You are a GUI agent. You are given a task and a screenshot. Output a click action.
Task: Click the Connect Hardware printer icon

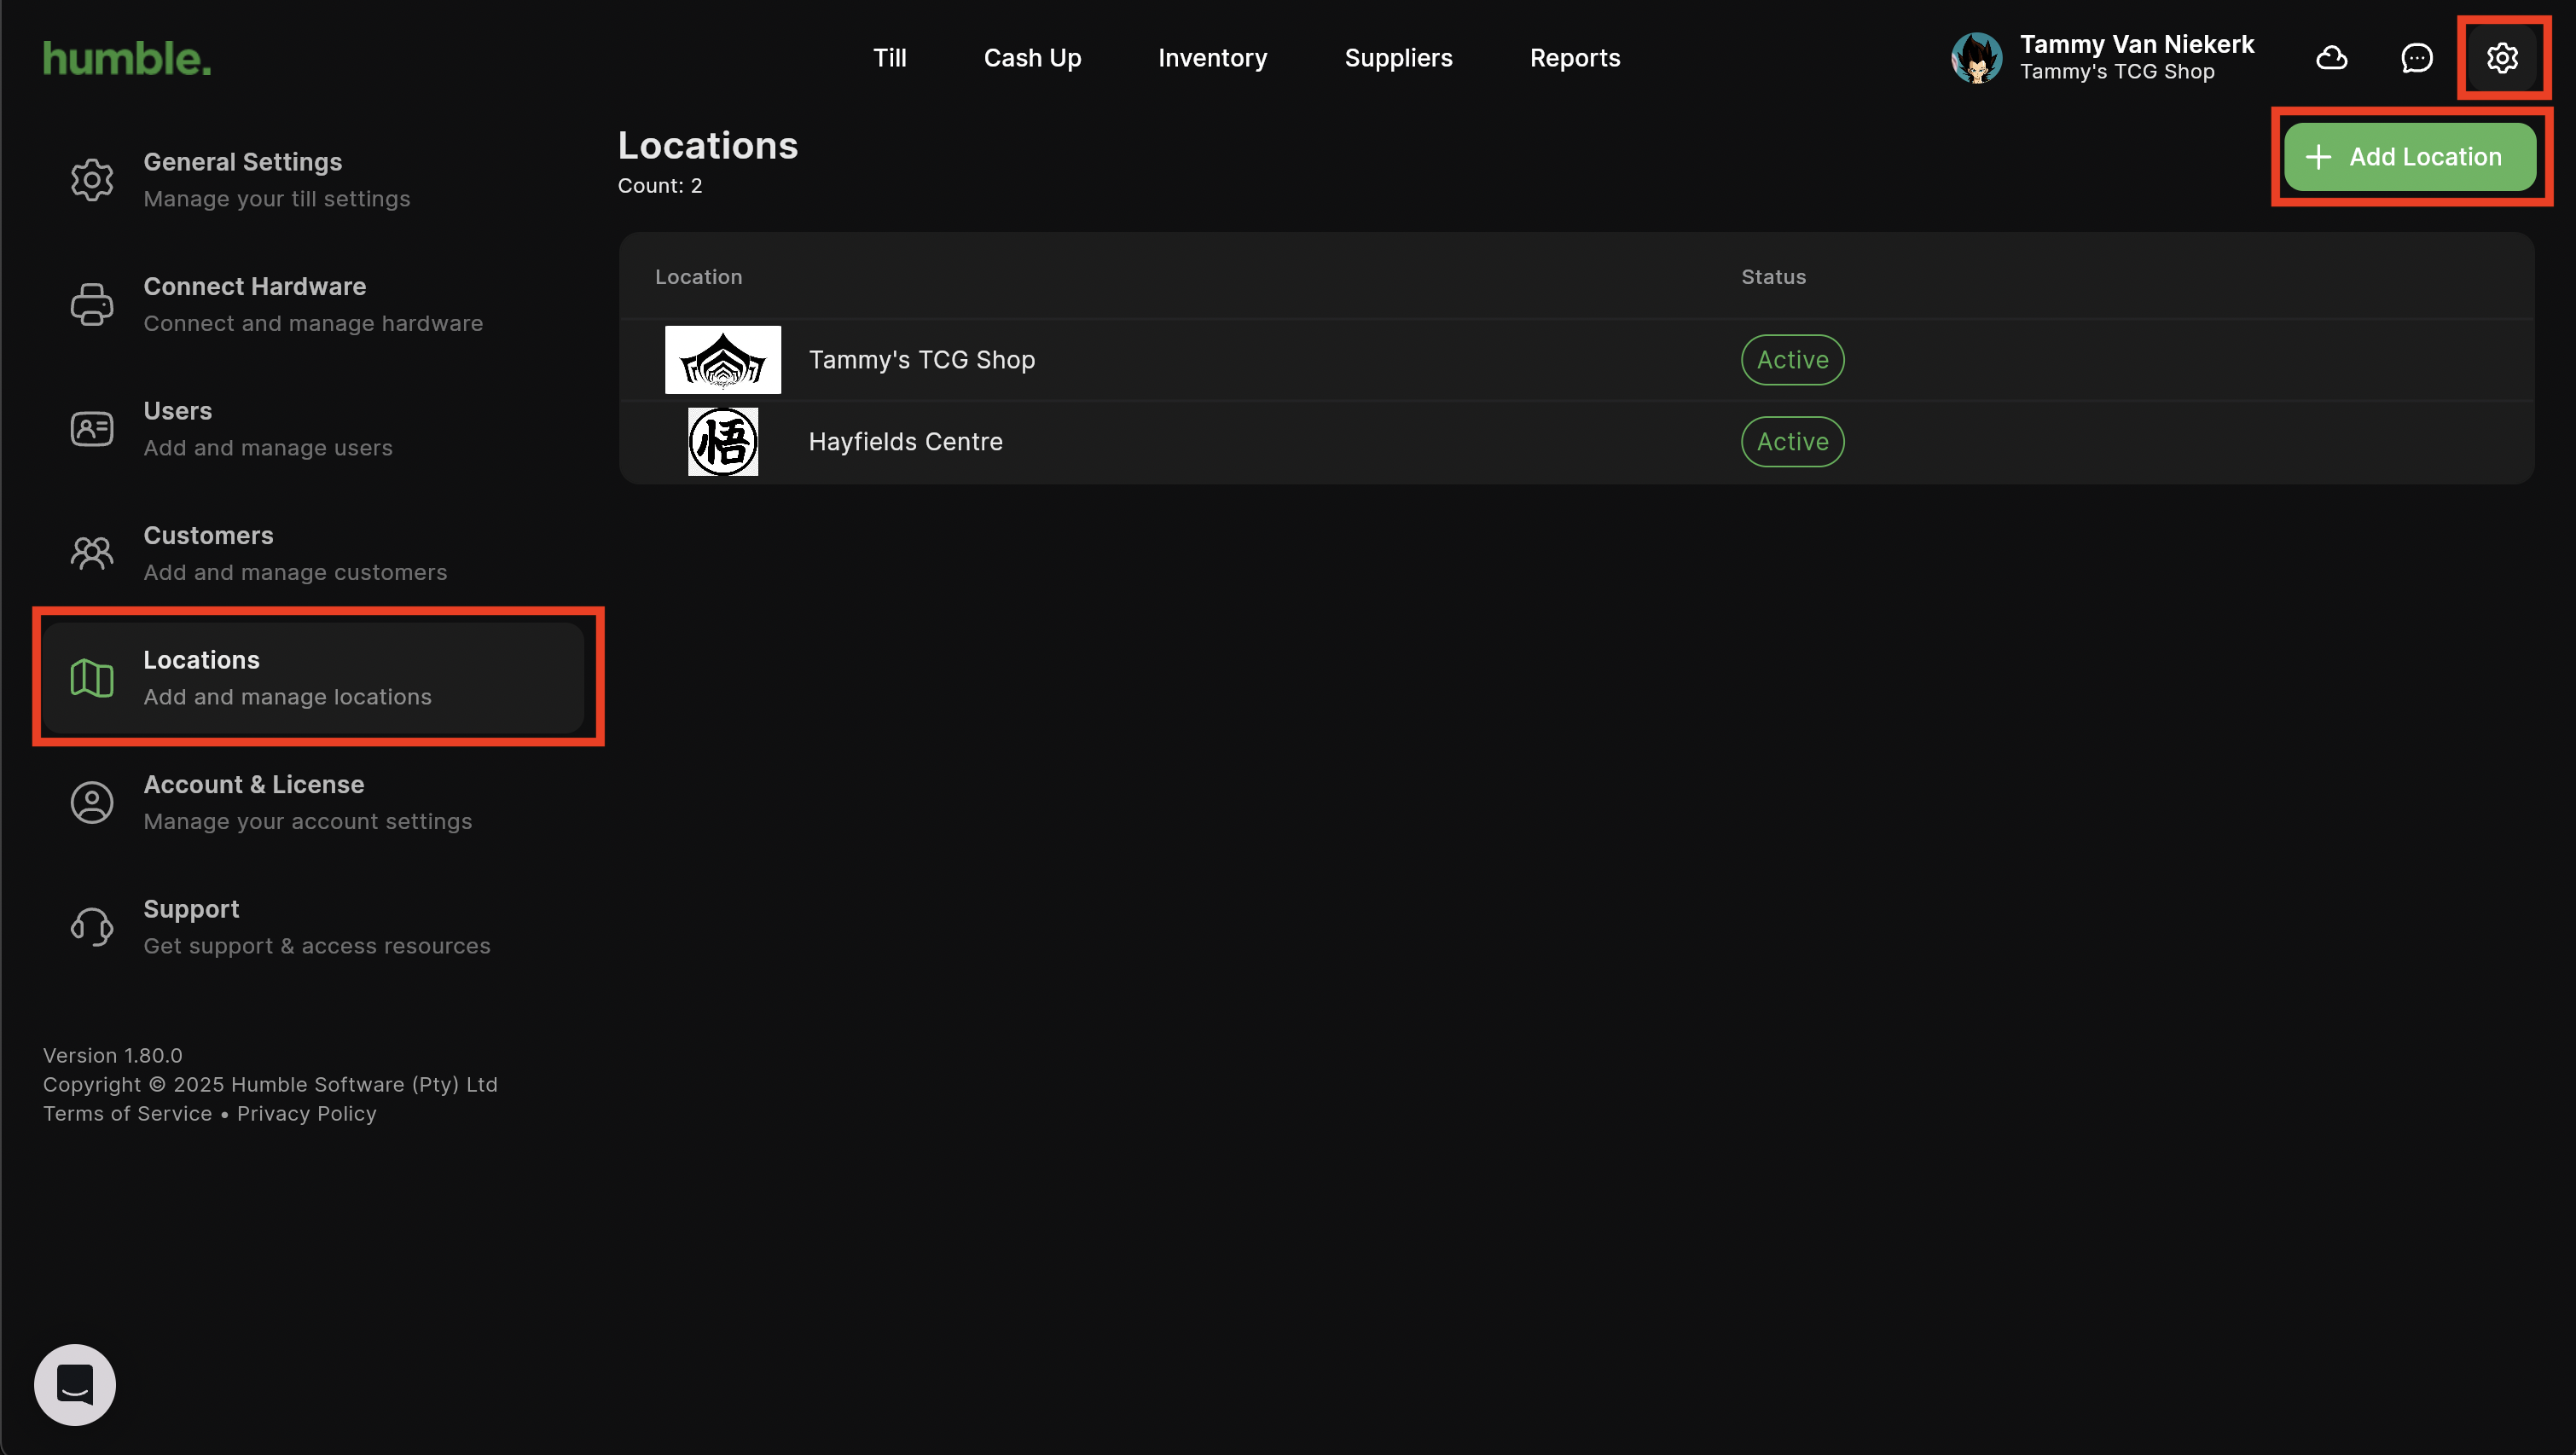(x=92, y=304)
